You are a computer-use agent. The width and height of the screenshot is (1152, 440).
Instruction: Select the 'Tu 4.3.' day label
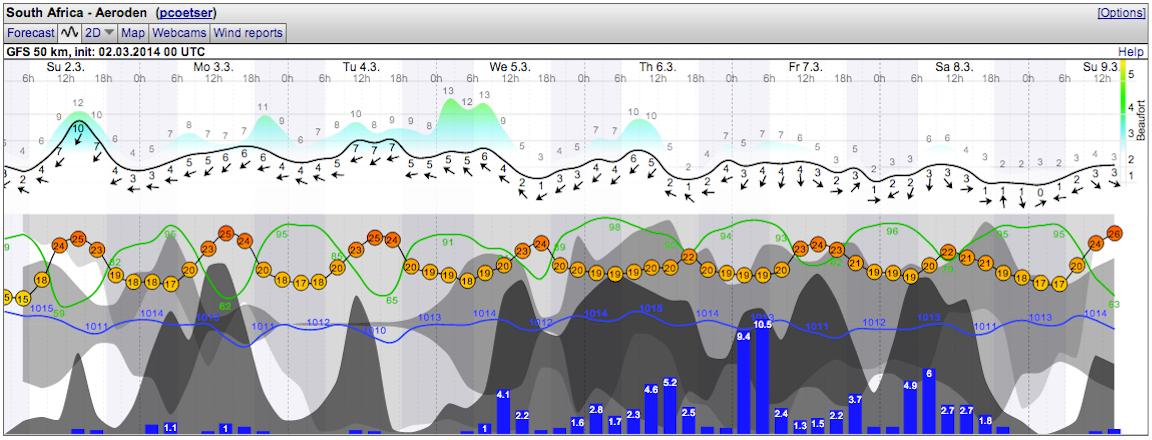pyautogui.click(x=361, y=67)
